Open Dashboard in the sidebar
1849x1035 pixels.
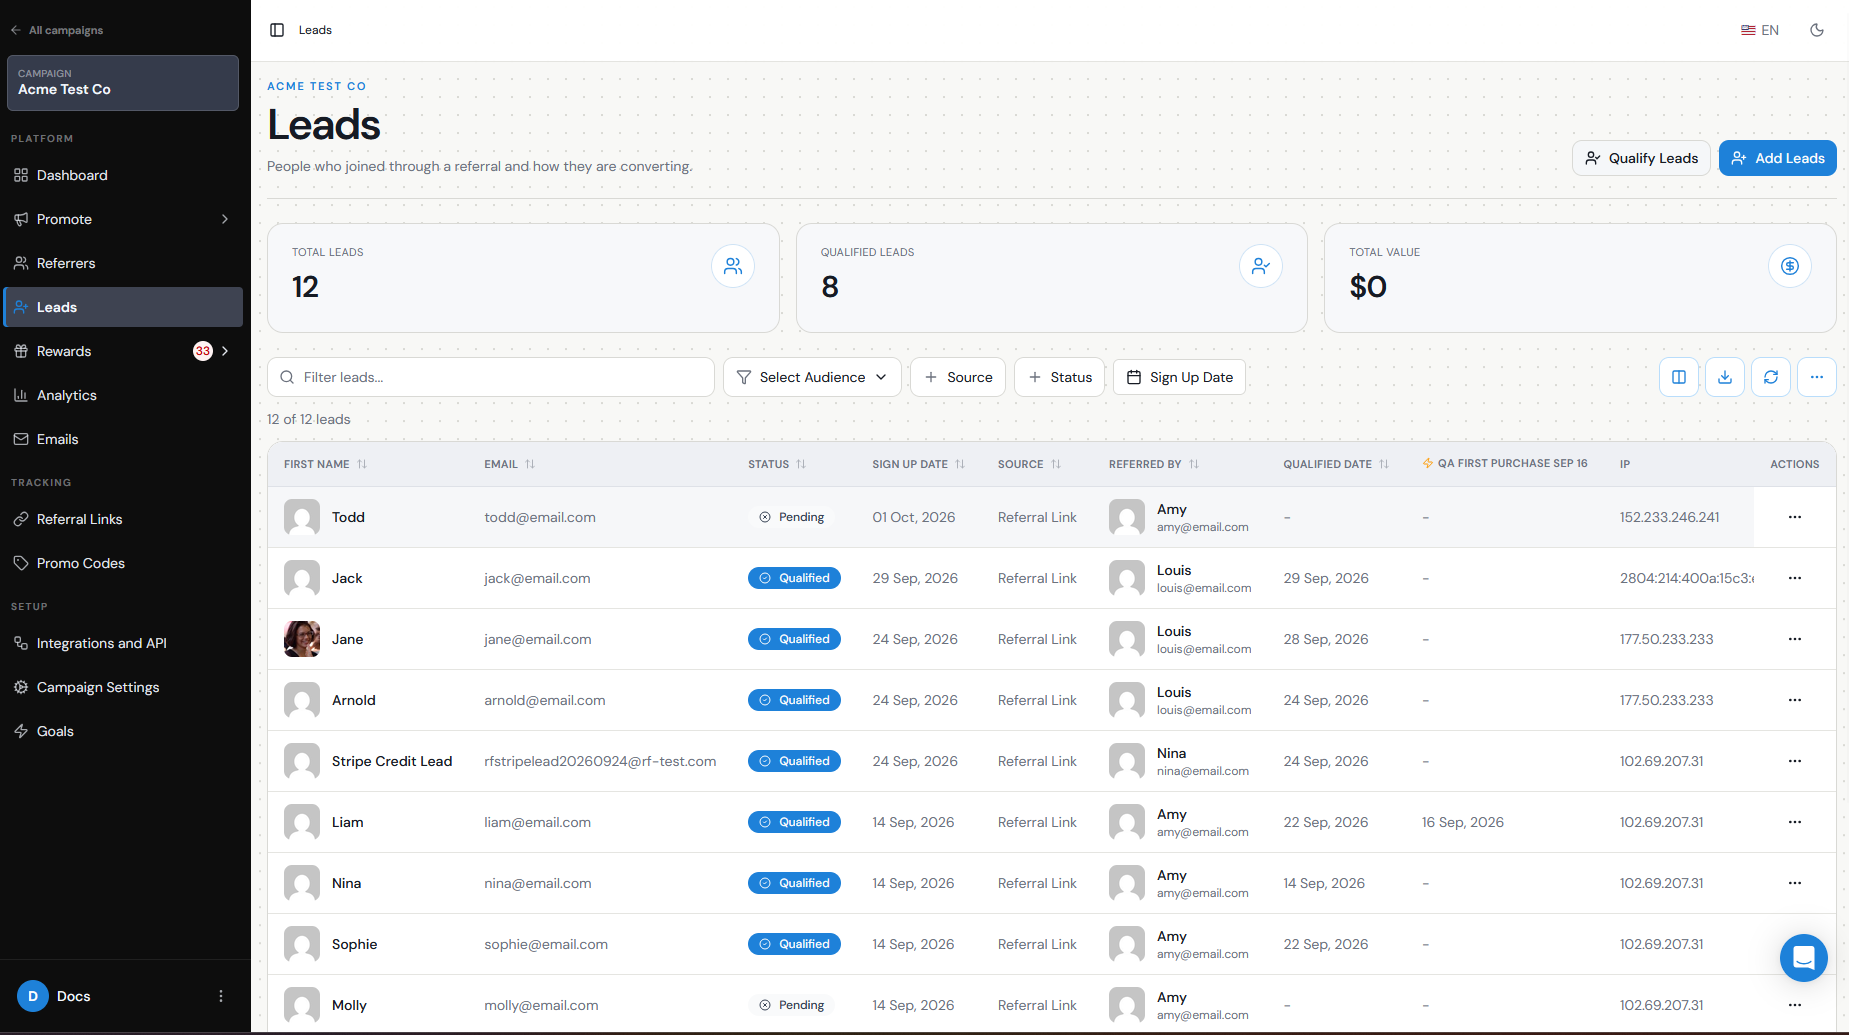click(x=123, y=175)
